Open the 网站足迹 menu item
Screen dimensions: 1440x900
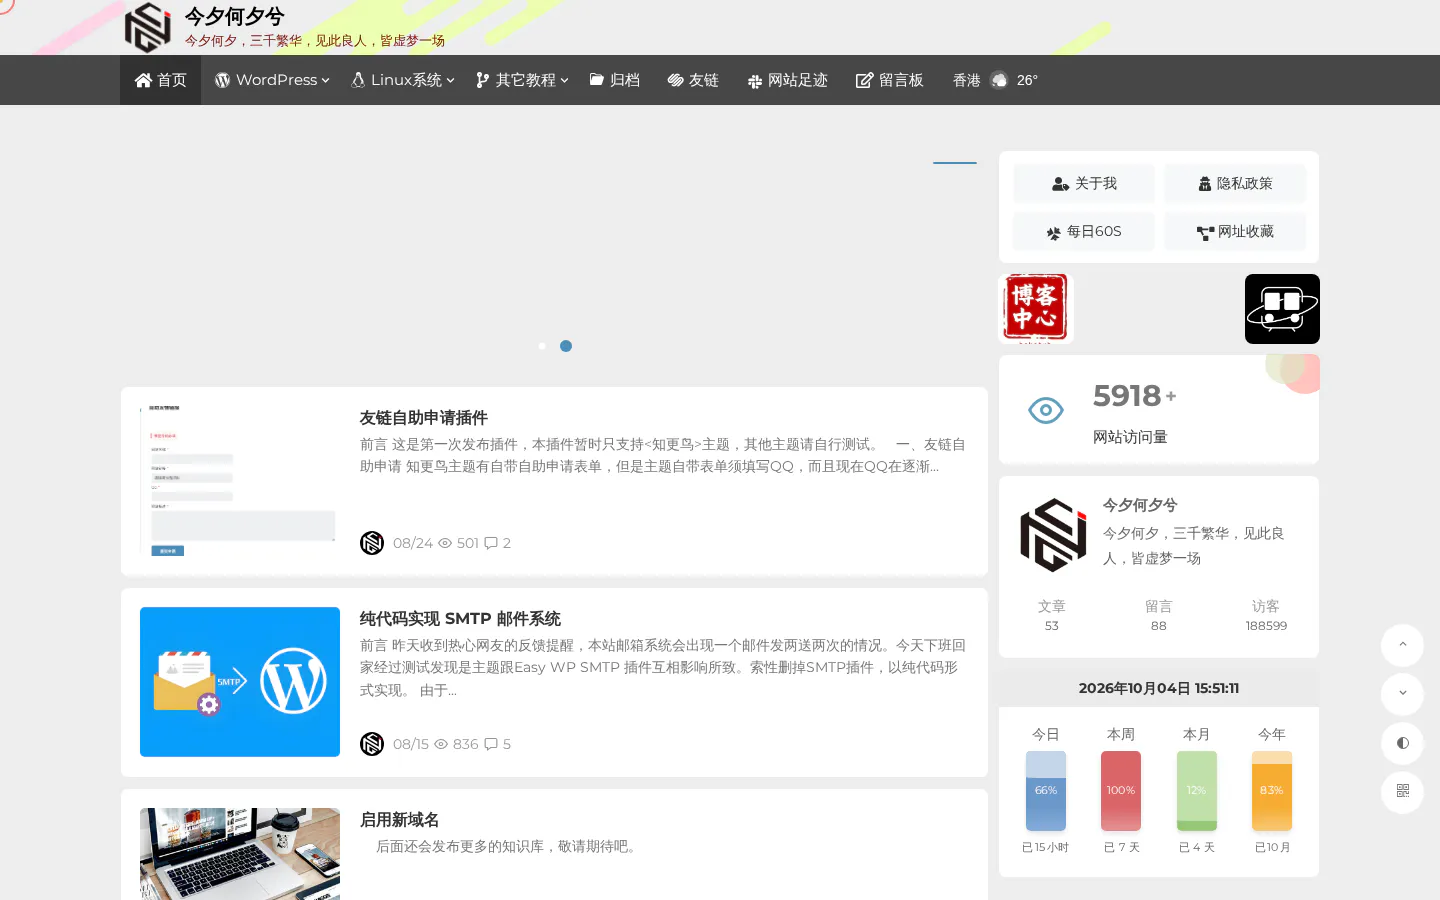pyautogui.click(x=787, y=80)
